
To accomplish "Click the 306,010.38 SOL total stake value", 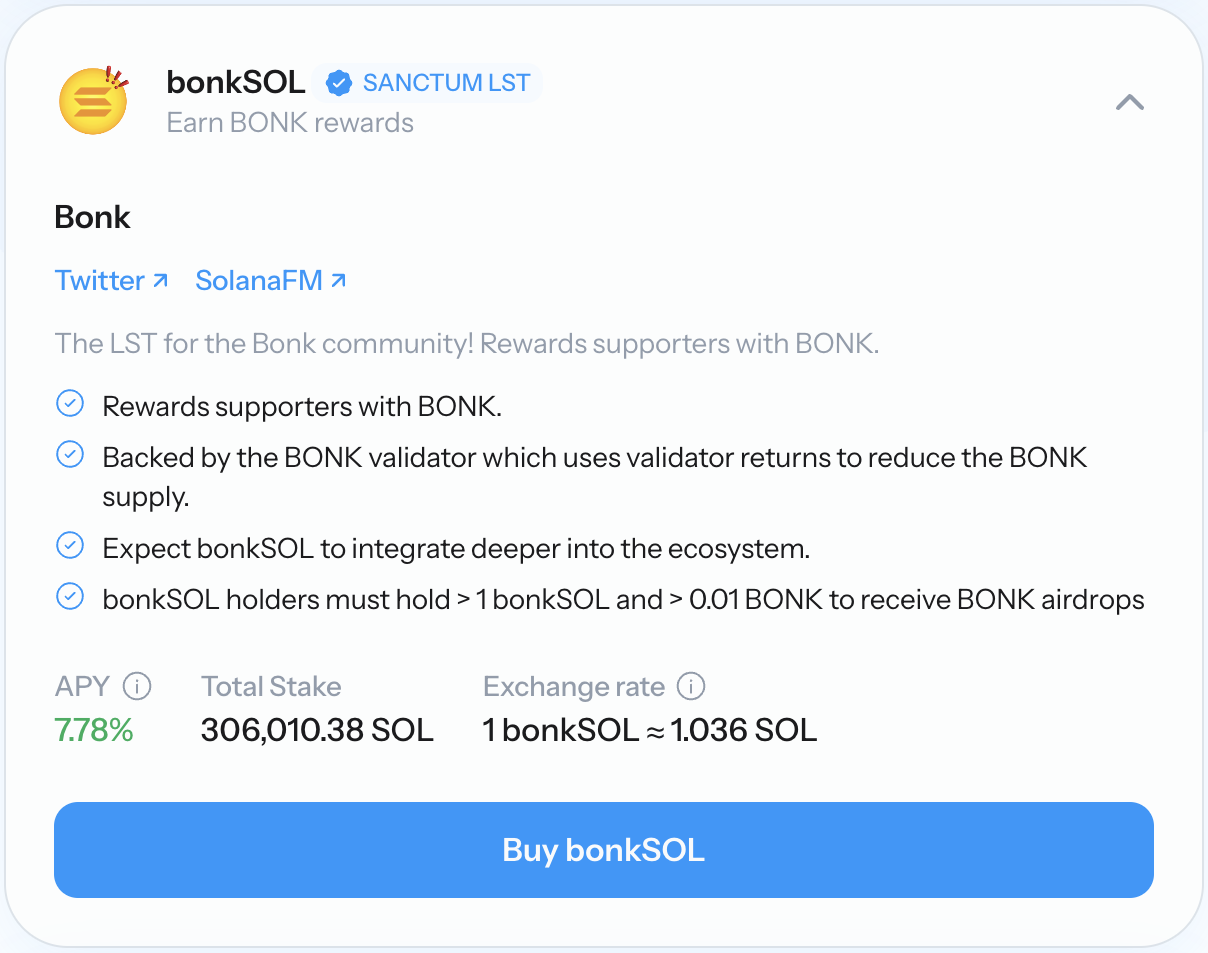I will [317, 730].
